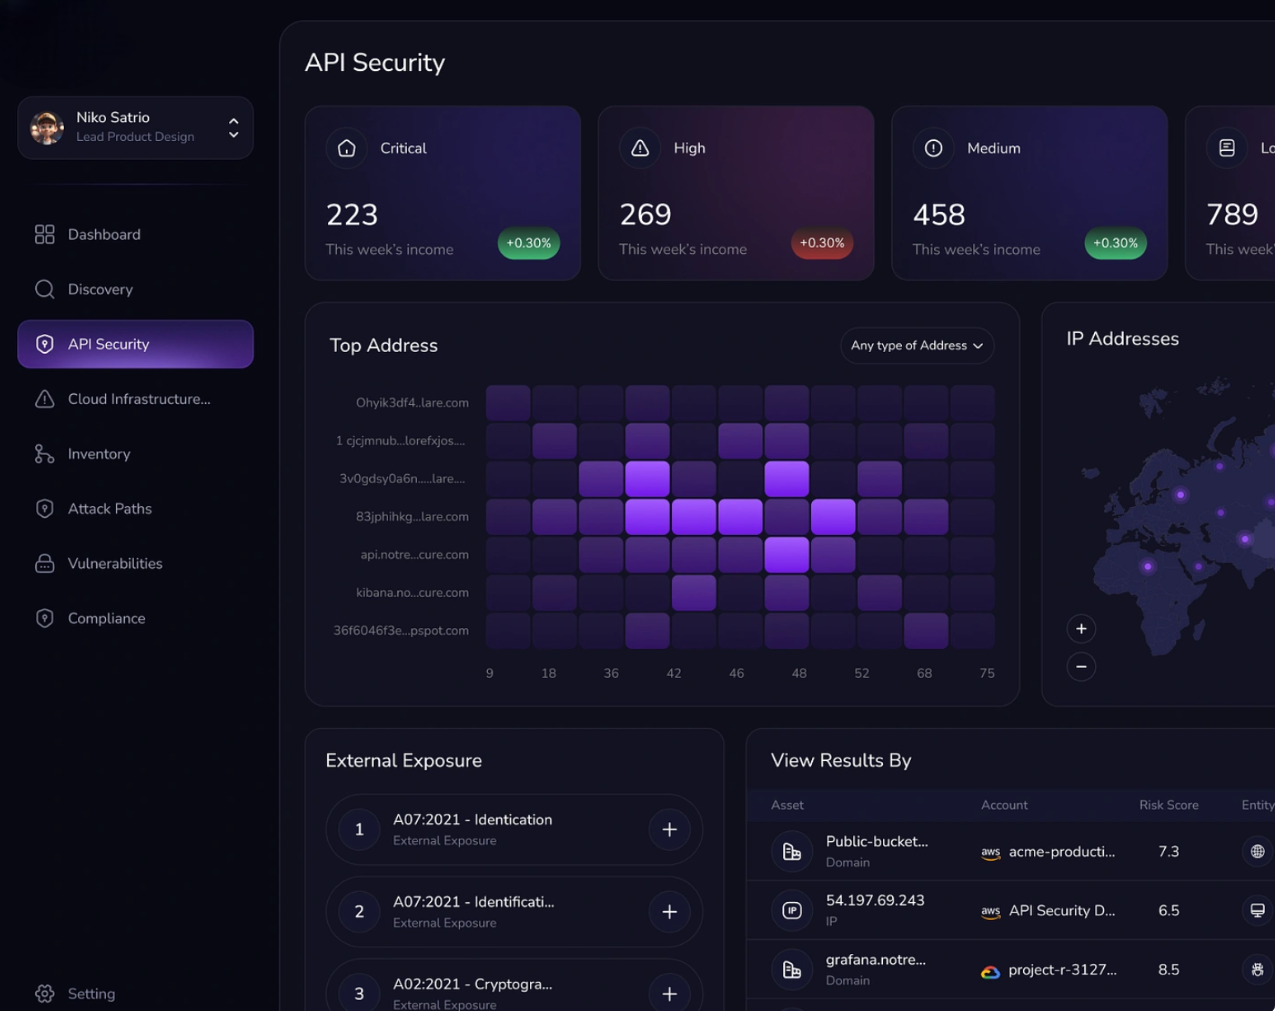This screenshot has width=1275, height=1011.
Task: Click the Attack Paths shield icon
Action: (44, 508)
